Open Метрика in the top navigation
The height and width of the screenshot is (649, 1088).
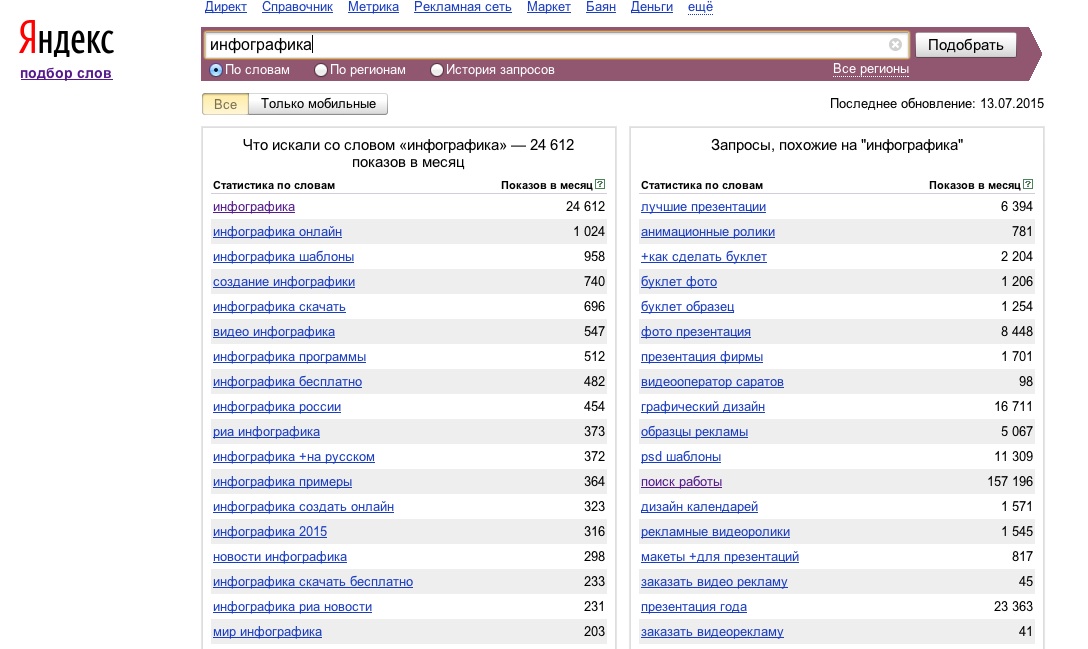click(x=373, y=7)
